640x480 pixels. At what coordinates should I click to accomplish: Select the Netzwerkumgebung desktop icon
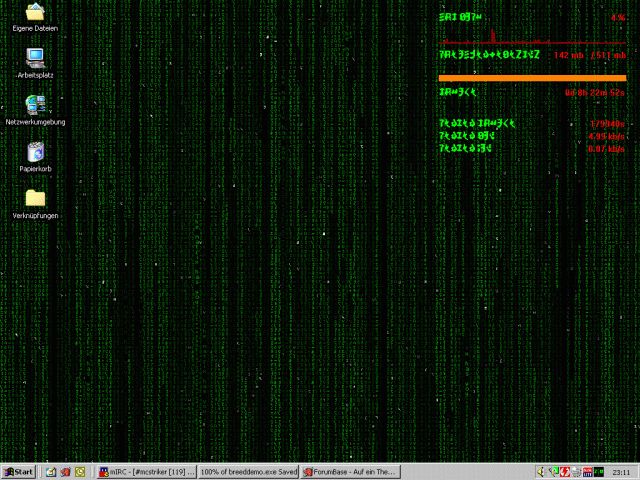(x=35, y=110)
